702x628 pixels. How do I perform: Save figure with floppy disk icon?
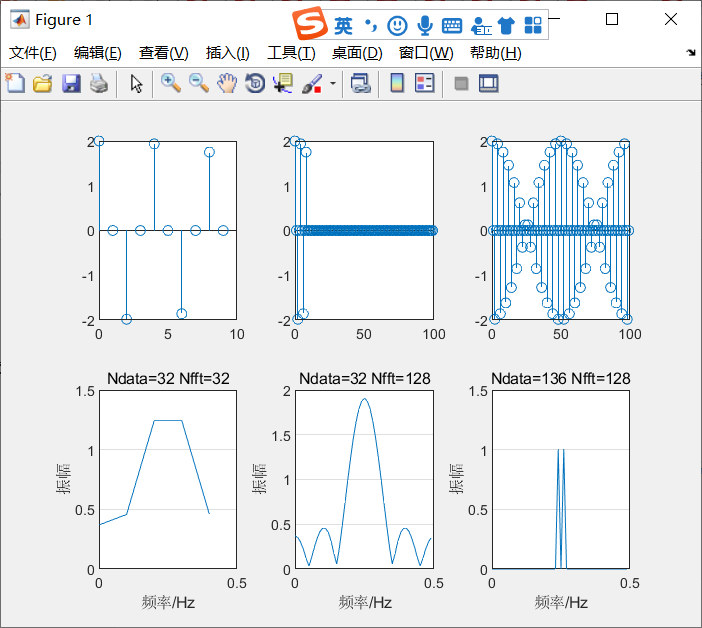pyautogui.click(x=71, y=83)
